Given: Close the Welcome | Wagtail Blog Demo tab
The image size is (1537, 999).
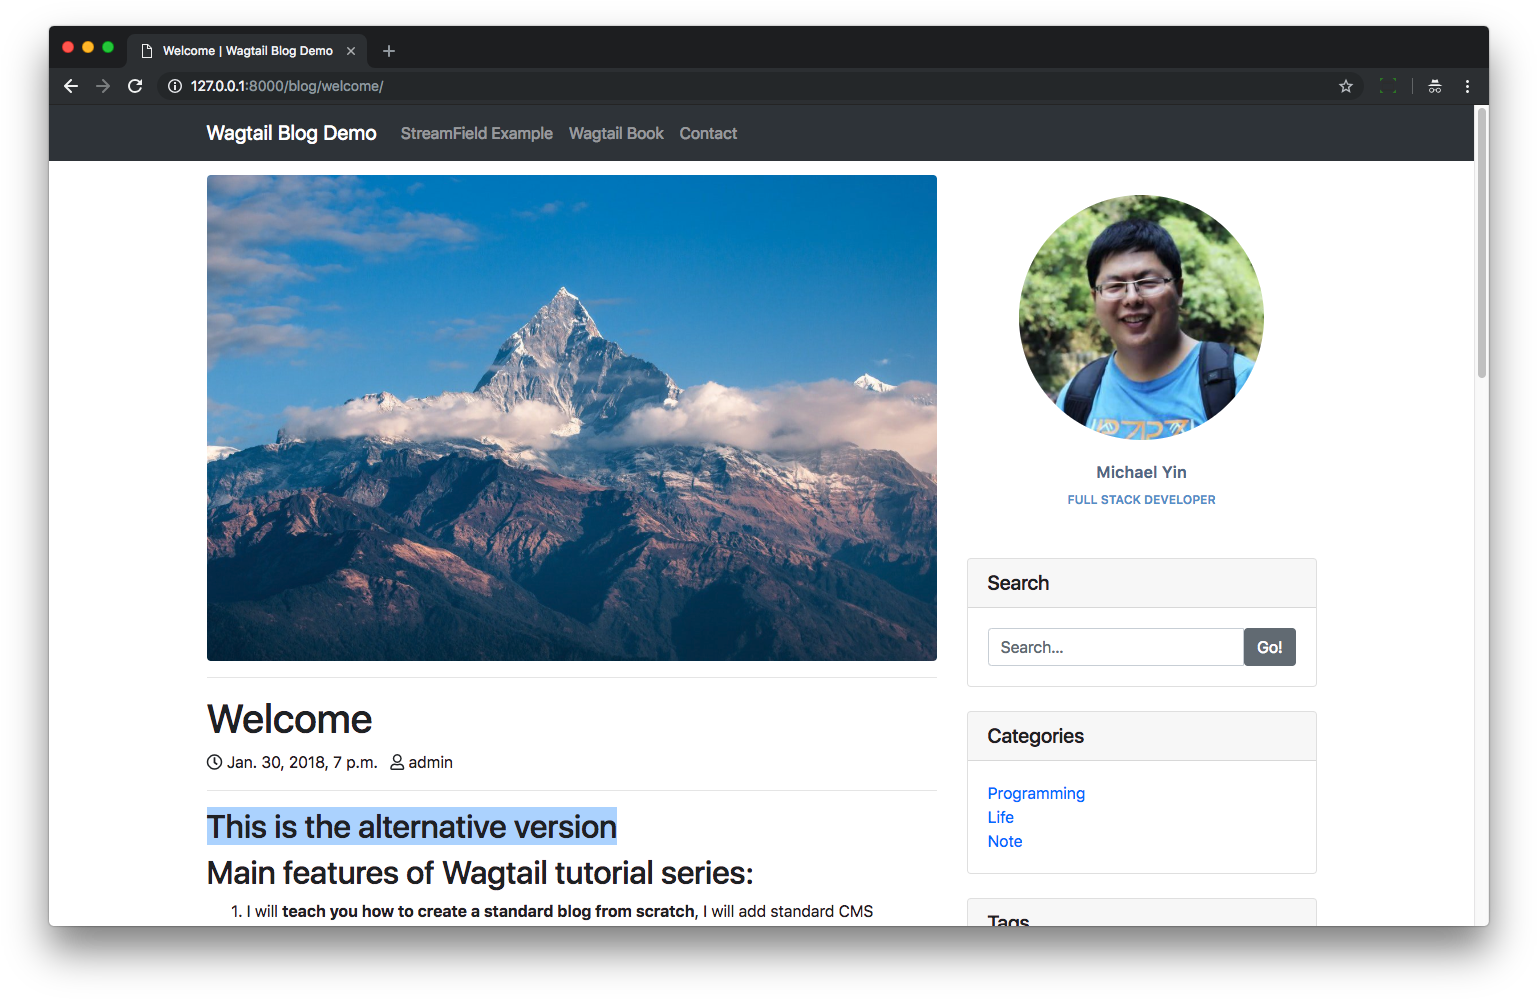Looking at the screenshot, I should (351, 51).
